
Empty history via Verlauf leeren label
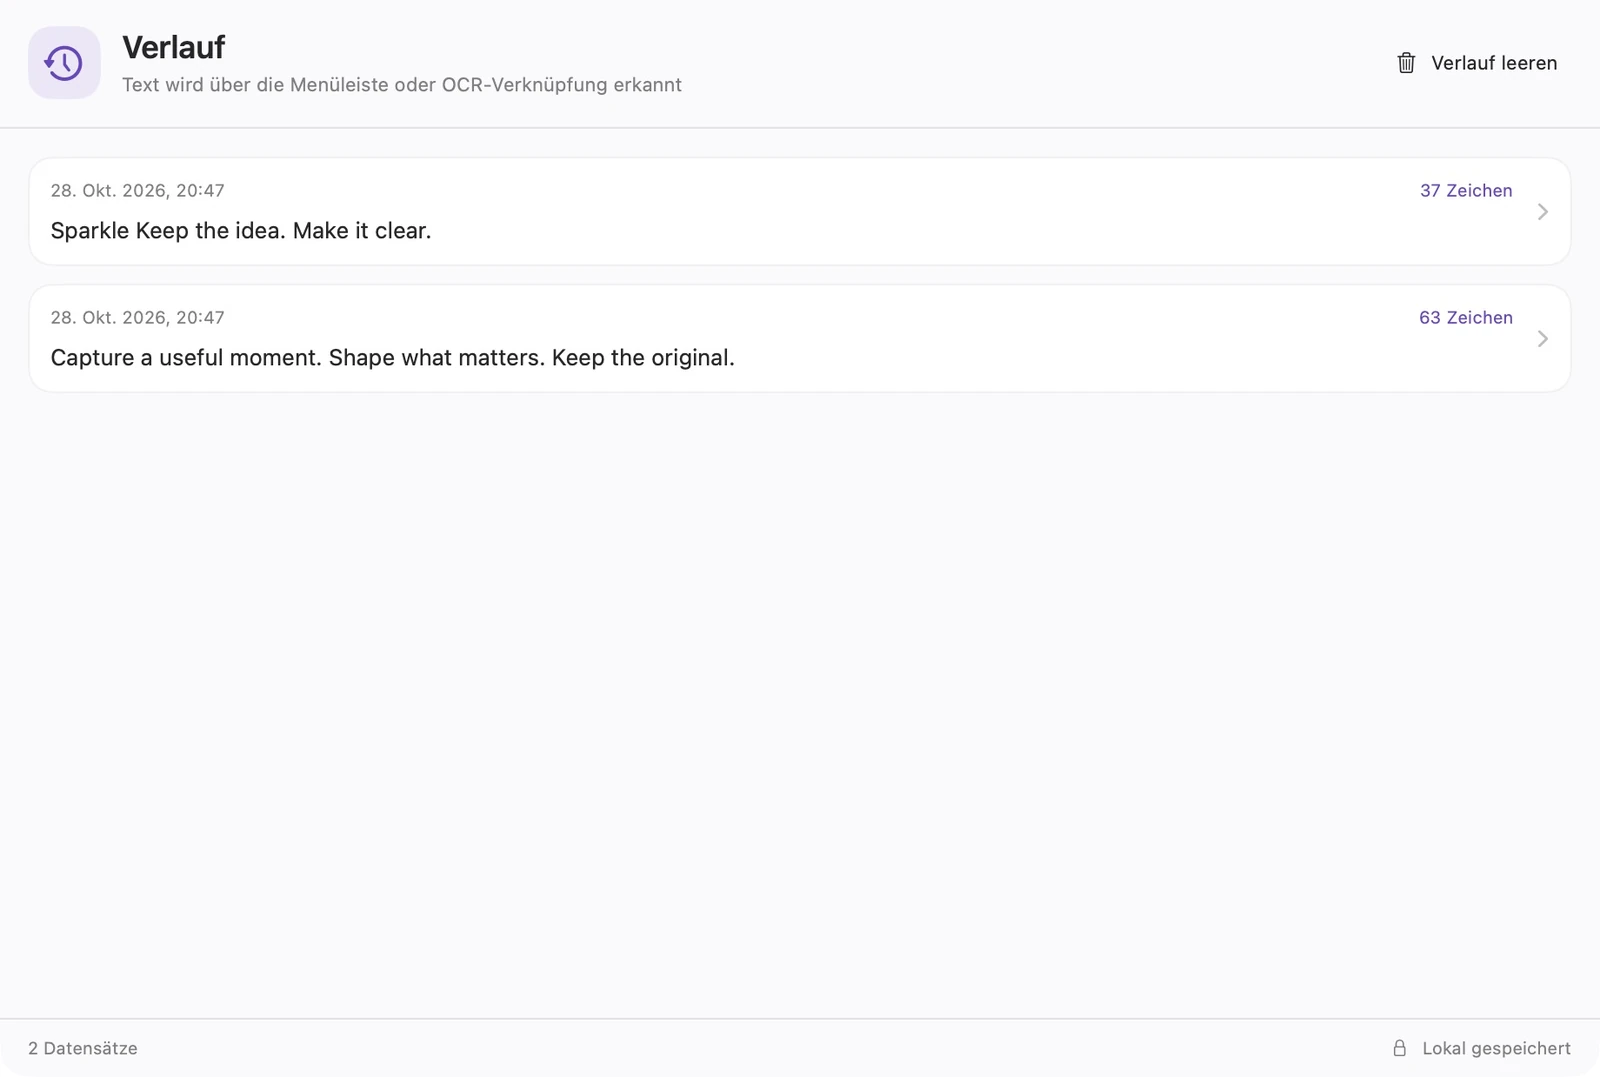coord(1494,63)
